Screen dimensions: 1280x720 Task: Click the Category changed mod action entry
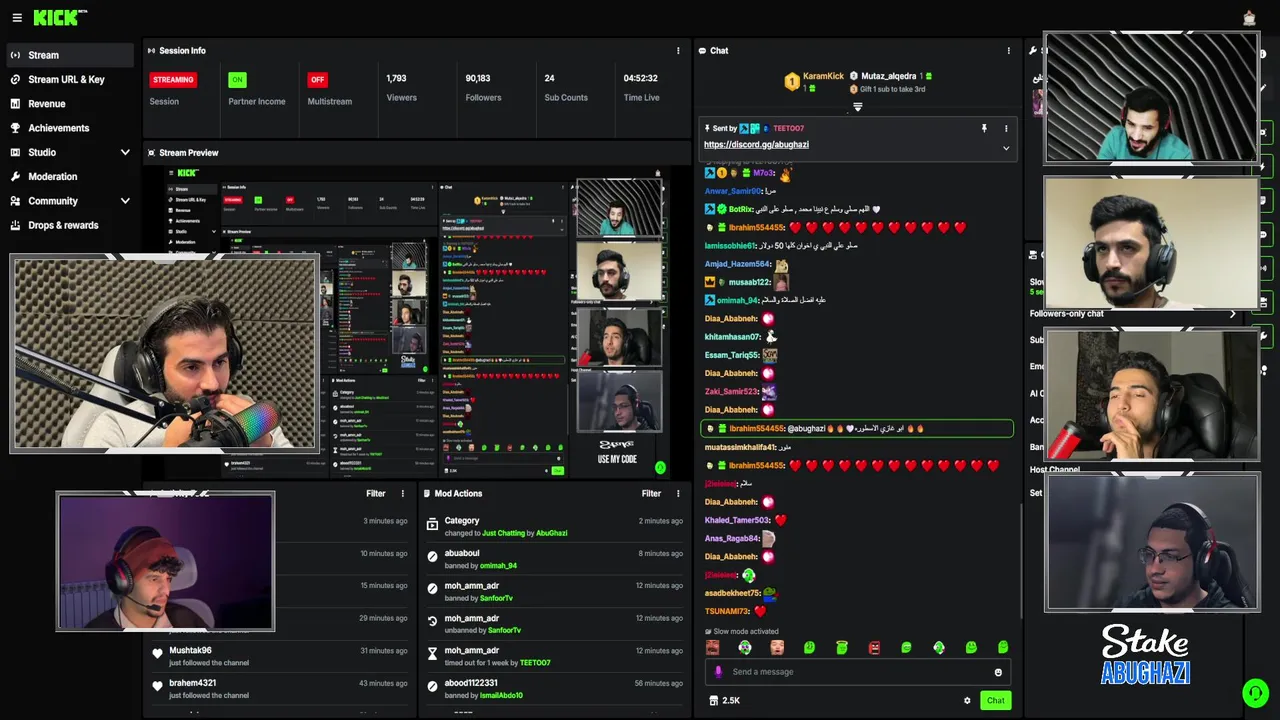pos(554,526)
